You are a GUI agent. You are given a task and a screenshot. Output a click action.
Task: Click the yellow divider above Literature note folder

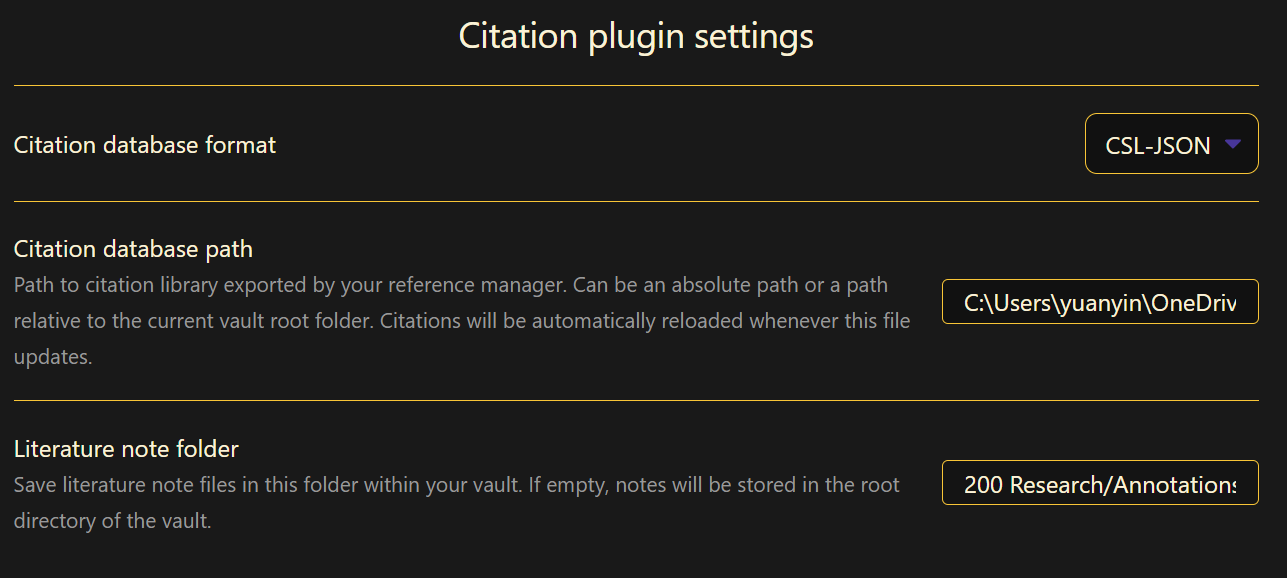click(x=636, y=401)
